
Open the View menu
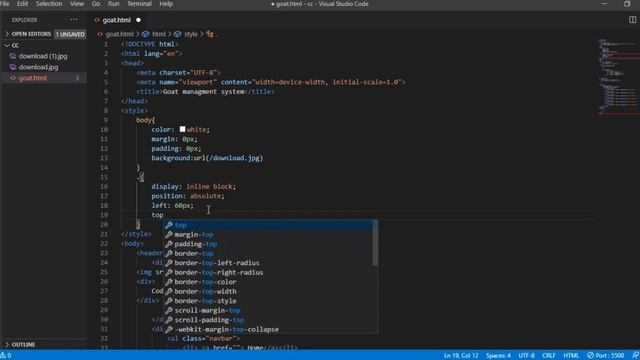pos(76,4)
